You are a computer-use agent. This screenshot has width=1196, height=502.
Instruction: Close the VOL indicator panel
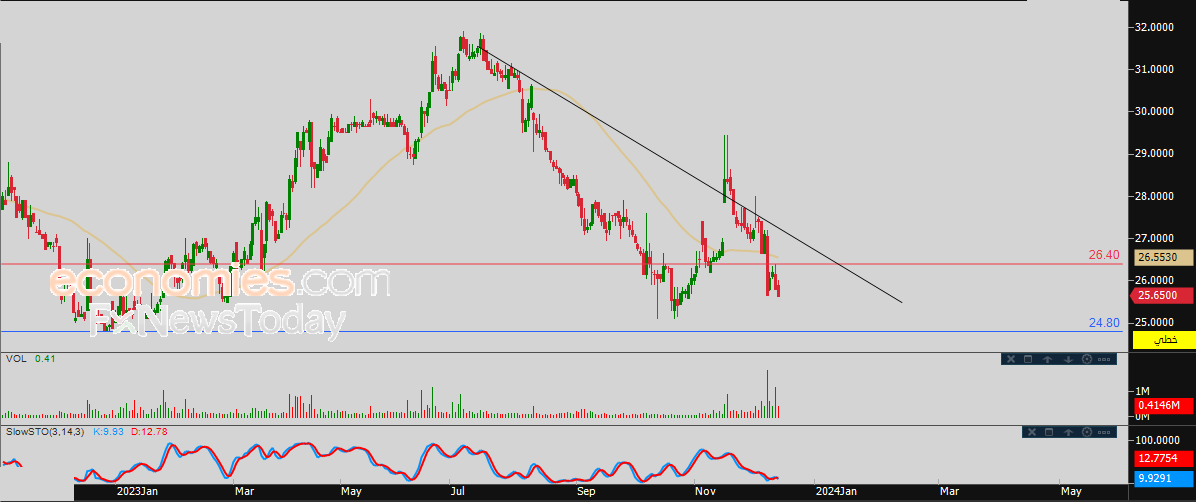(x=1011, y=359)
